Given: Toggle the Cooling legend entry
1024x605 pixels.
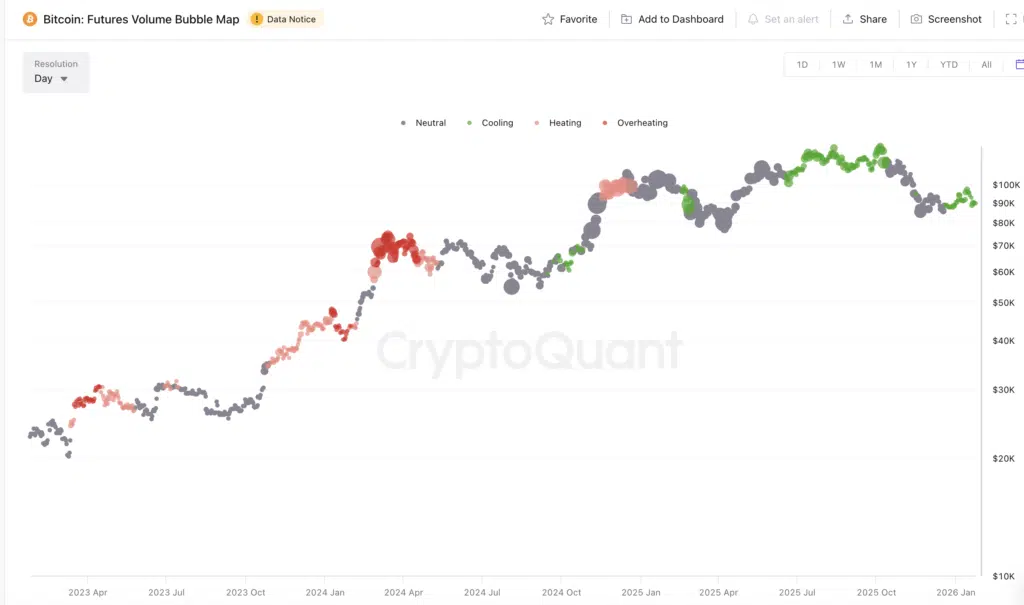Looking at the screenshot, I should (496, 122).
